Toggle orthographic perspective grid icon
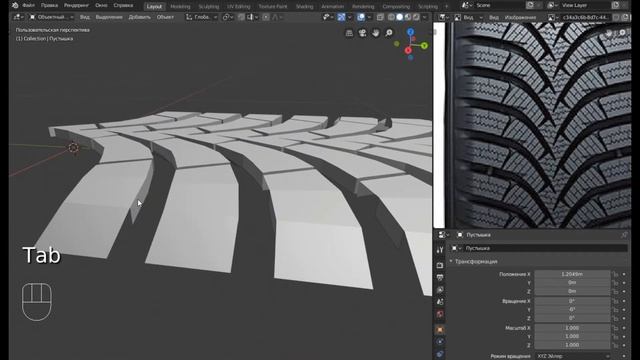Viewport: 640px width, 360px height. [349, 33]
